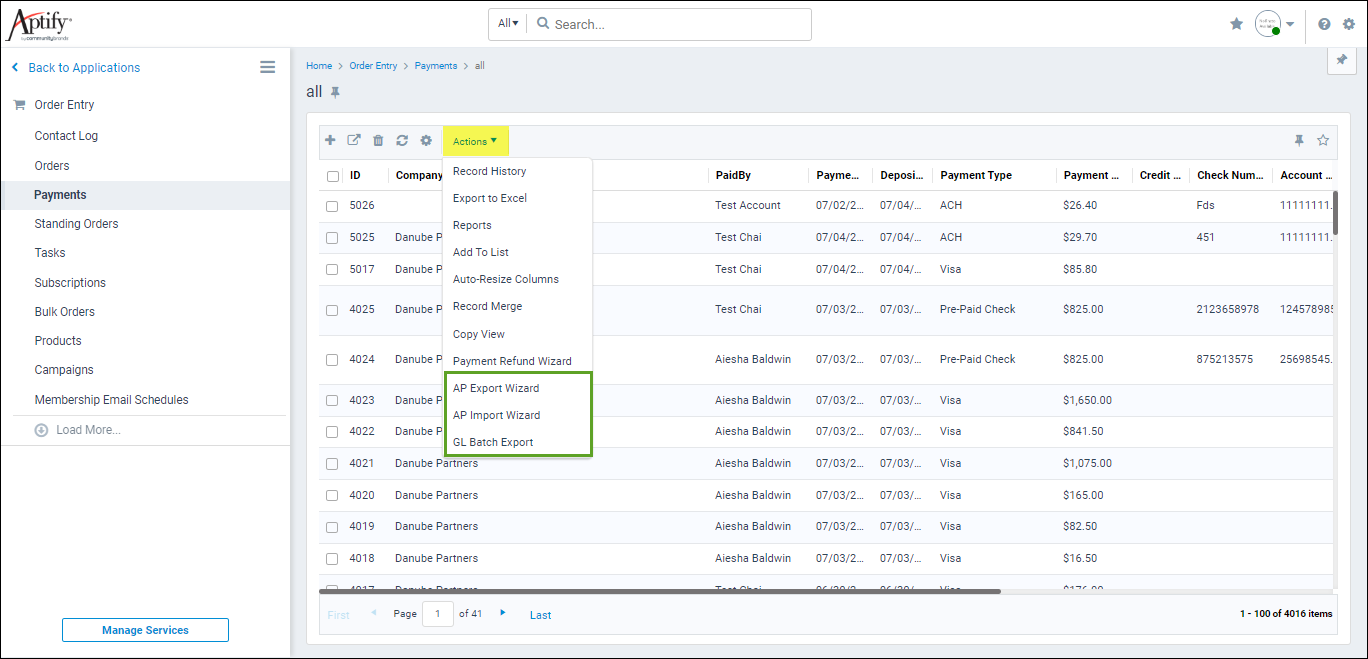Check the select-all header checkbox

[332, 175]
